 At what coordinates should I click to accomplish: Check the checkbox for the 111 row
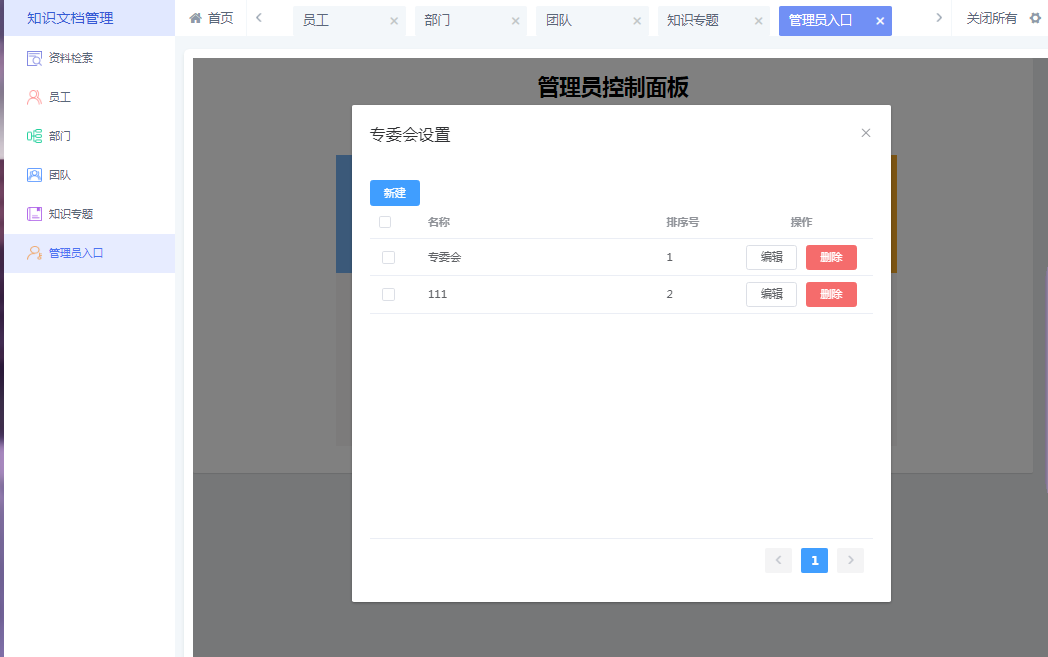(386, 294)
